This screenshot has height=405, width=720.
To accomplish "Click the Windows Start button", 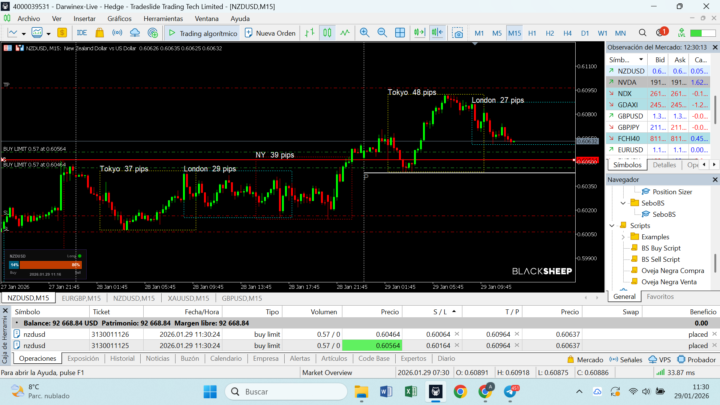I will pos(210,392).
